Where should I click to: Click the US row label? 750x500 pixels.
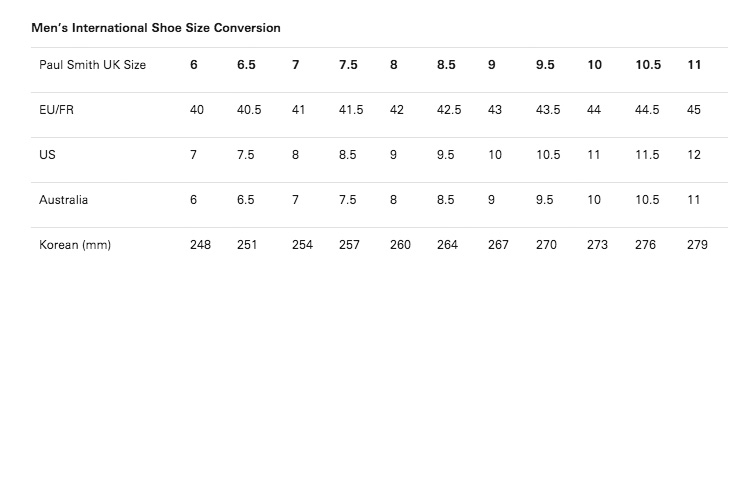point(47,155)
